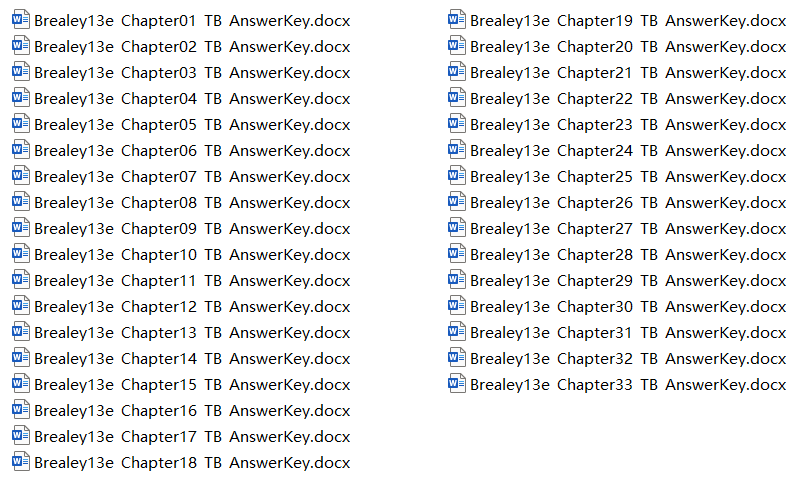The height and width of the screenshot is (479, 800).
Task: Select the Chapter15 TB AnswerKey.docx entry
Action: point(192,385)
